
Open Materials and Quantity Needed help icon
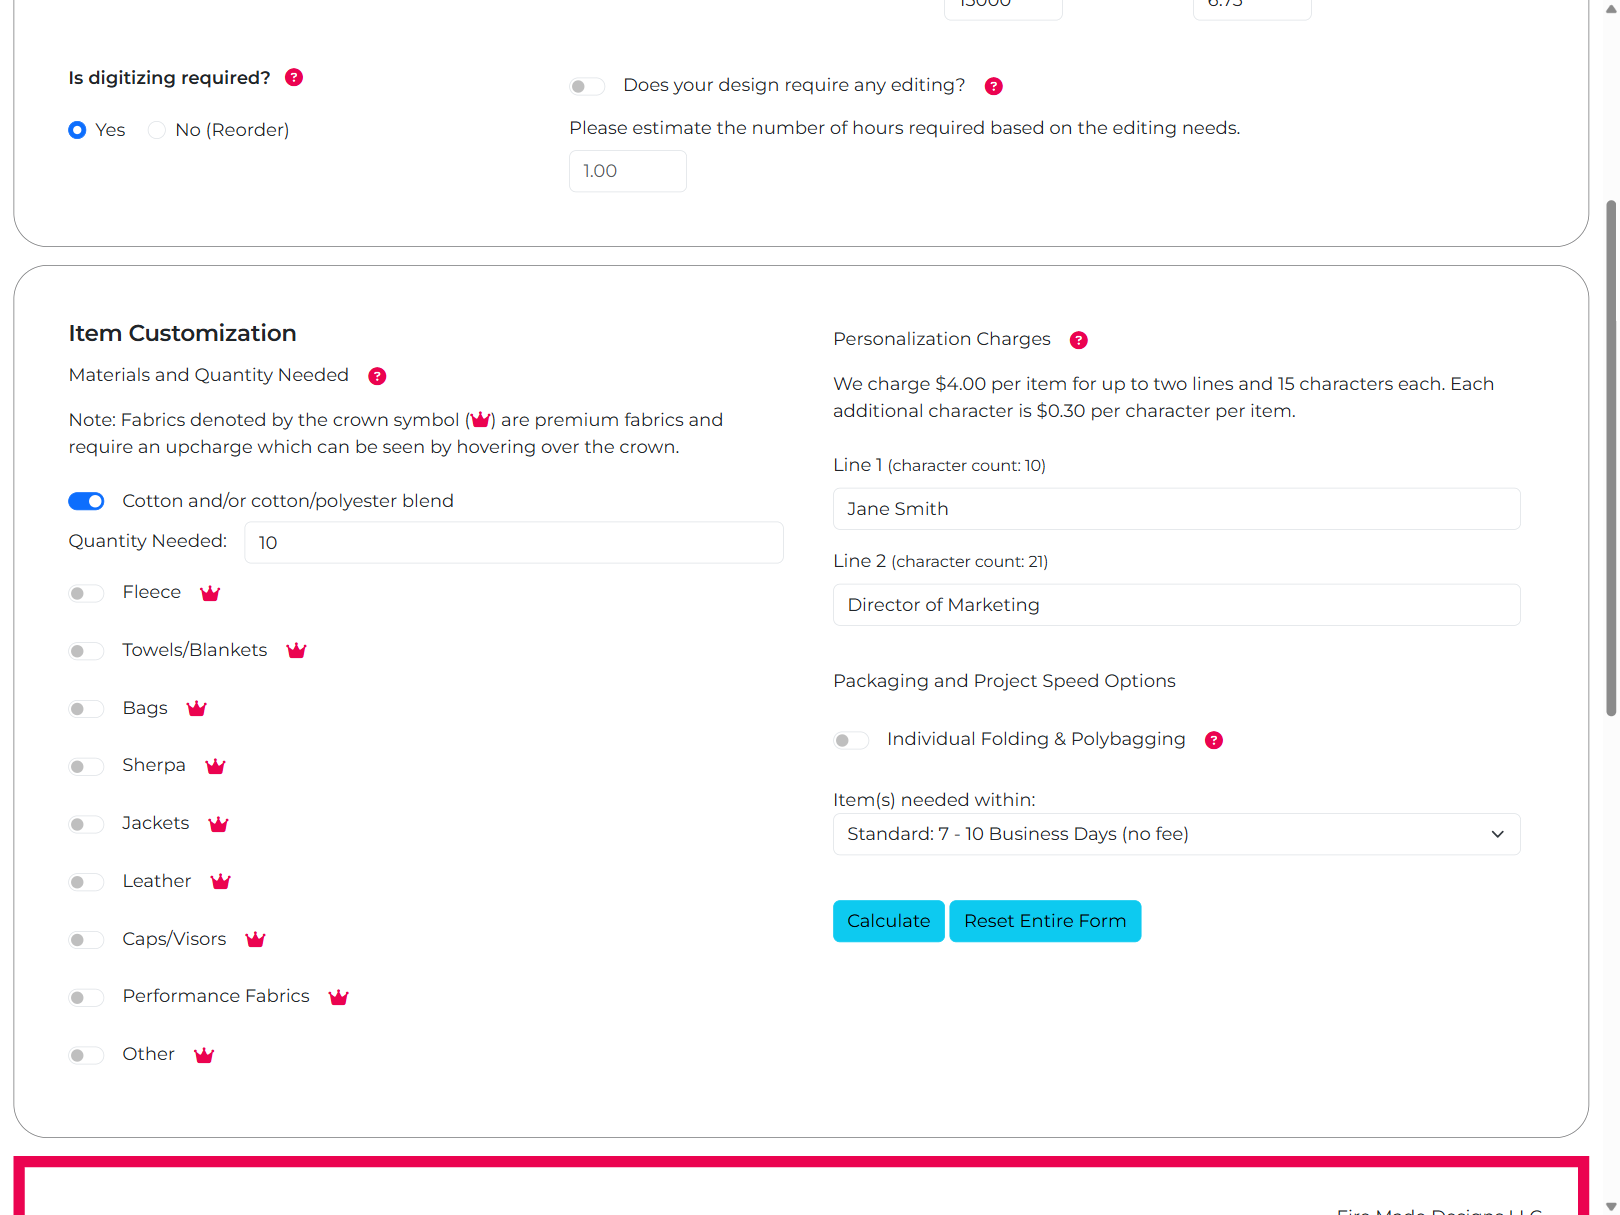tap(377, 376)
